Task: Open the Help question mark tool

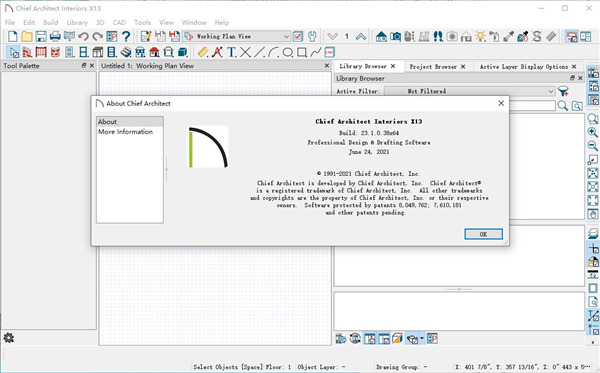Action: 126,36
